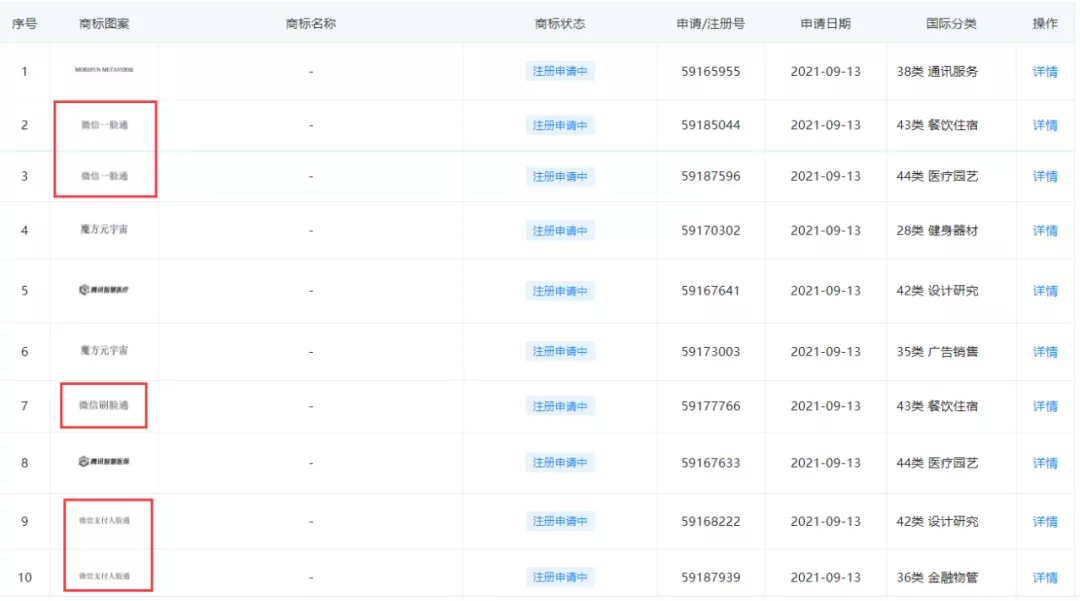The width and height of the screenshot is (1080, 601).
Task: Open 详情 for application number 59185044
Action: pyautogui.click(x=1044, y=125)
